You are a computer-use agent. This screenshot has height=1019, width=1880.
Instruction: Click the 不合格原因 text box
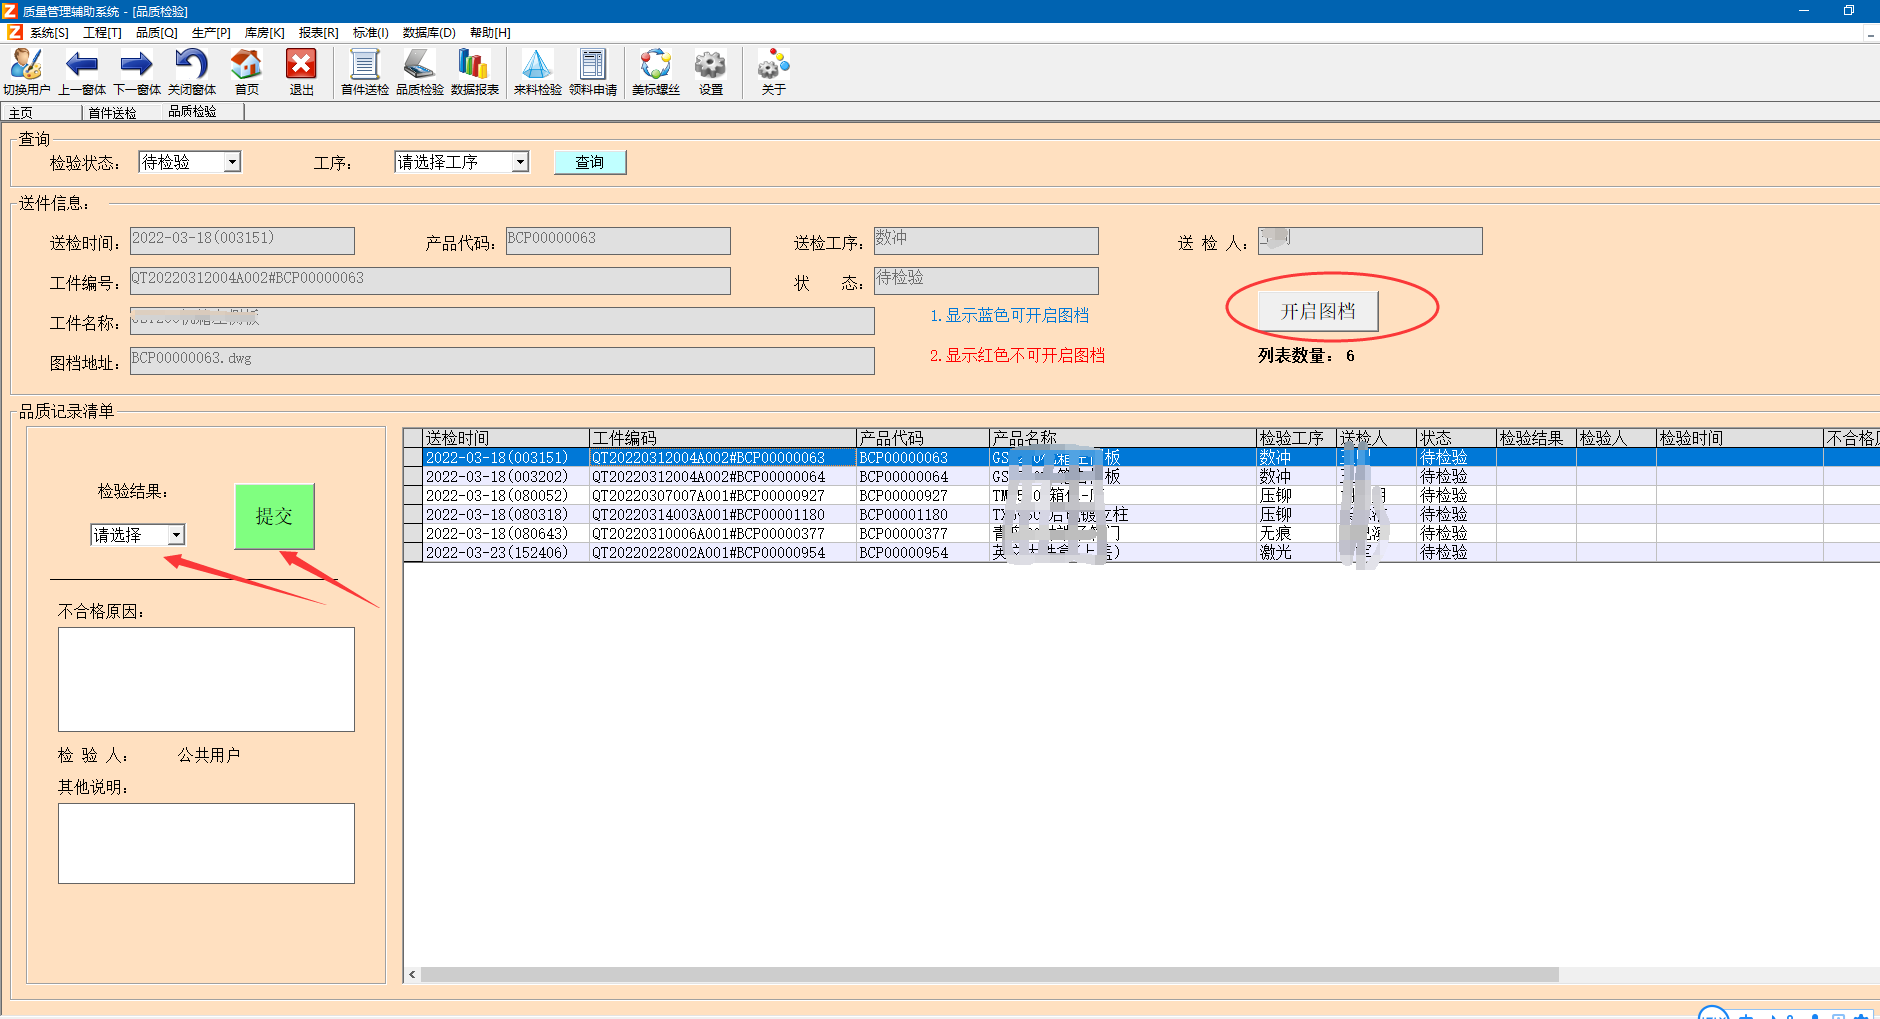coord(206,679)
